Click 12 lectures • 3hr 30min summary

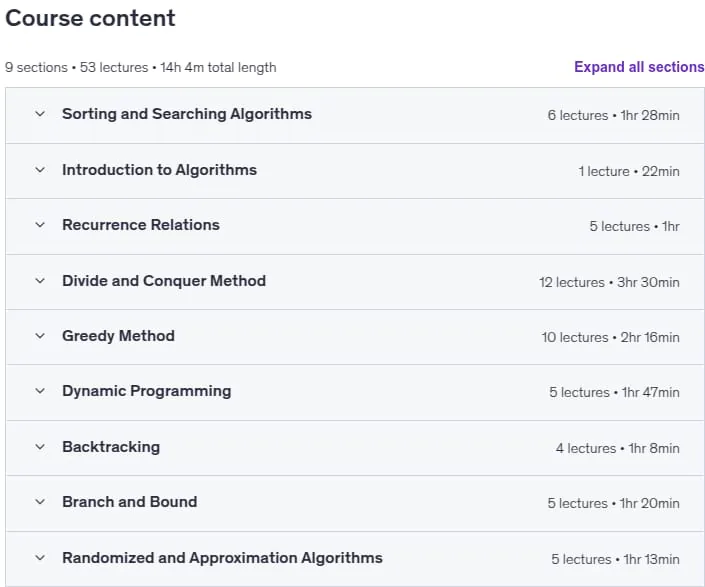(609, 282)
